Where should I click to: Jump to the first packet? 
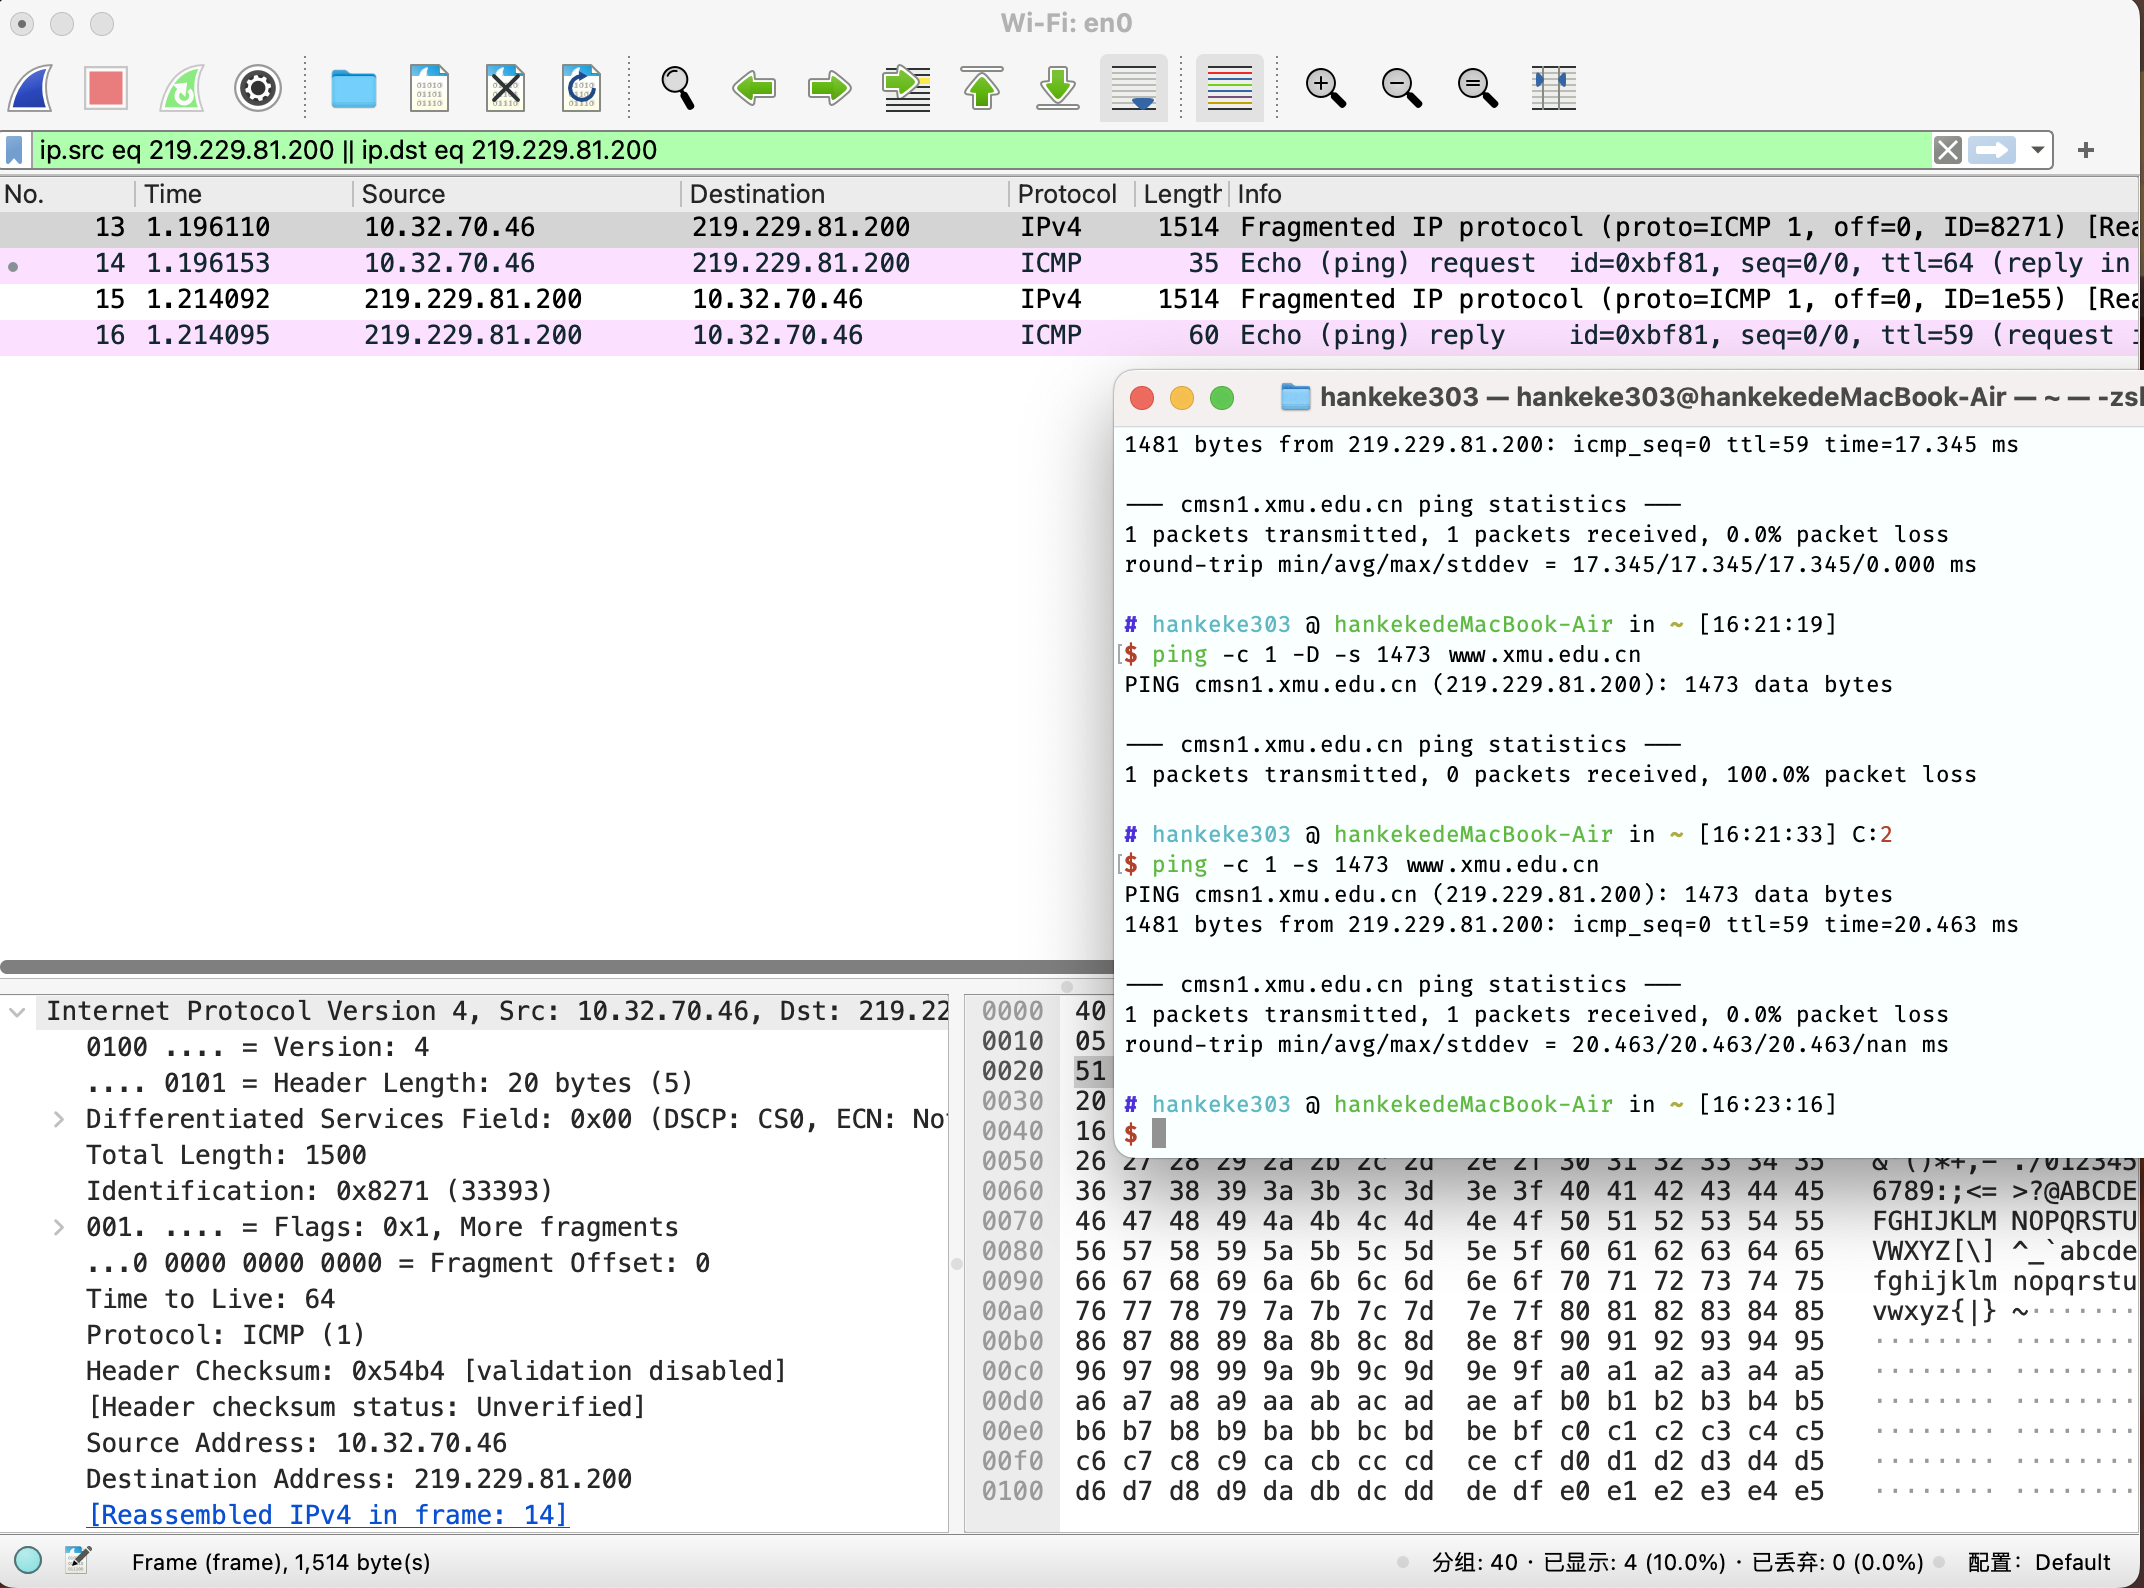pos(982,88)
